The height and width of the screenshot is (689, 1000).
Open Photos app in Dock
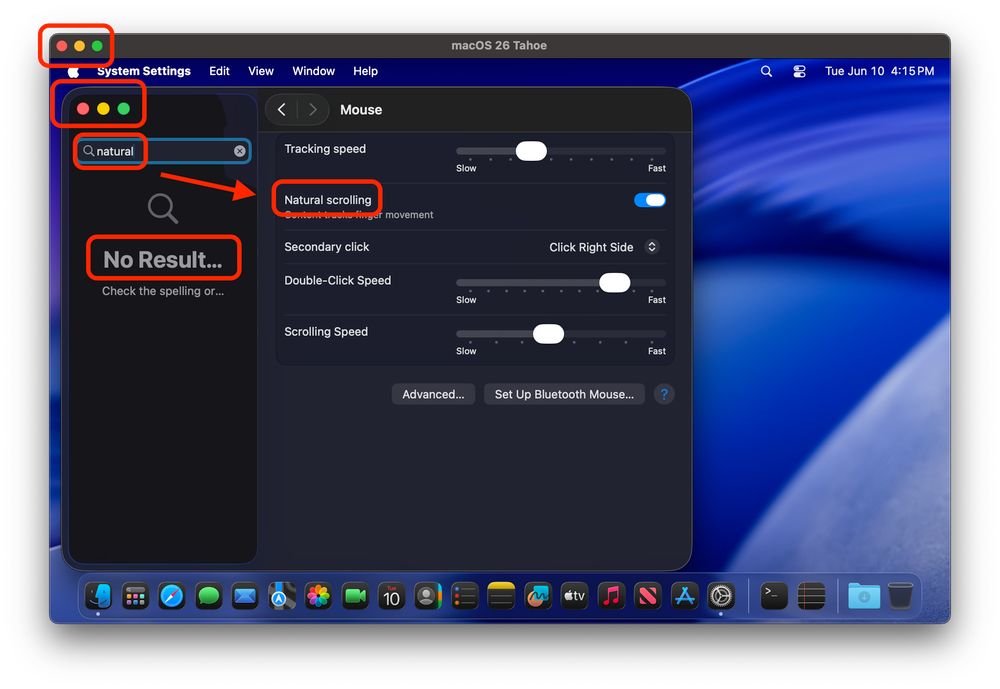tap(318, 596)
